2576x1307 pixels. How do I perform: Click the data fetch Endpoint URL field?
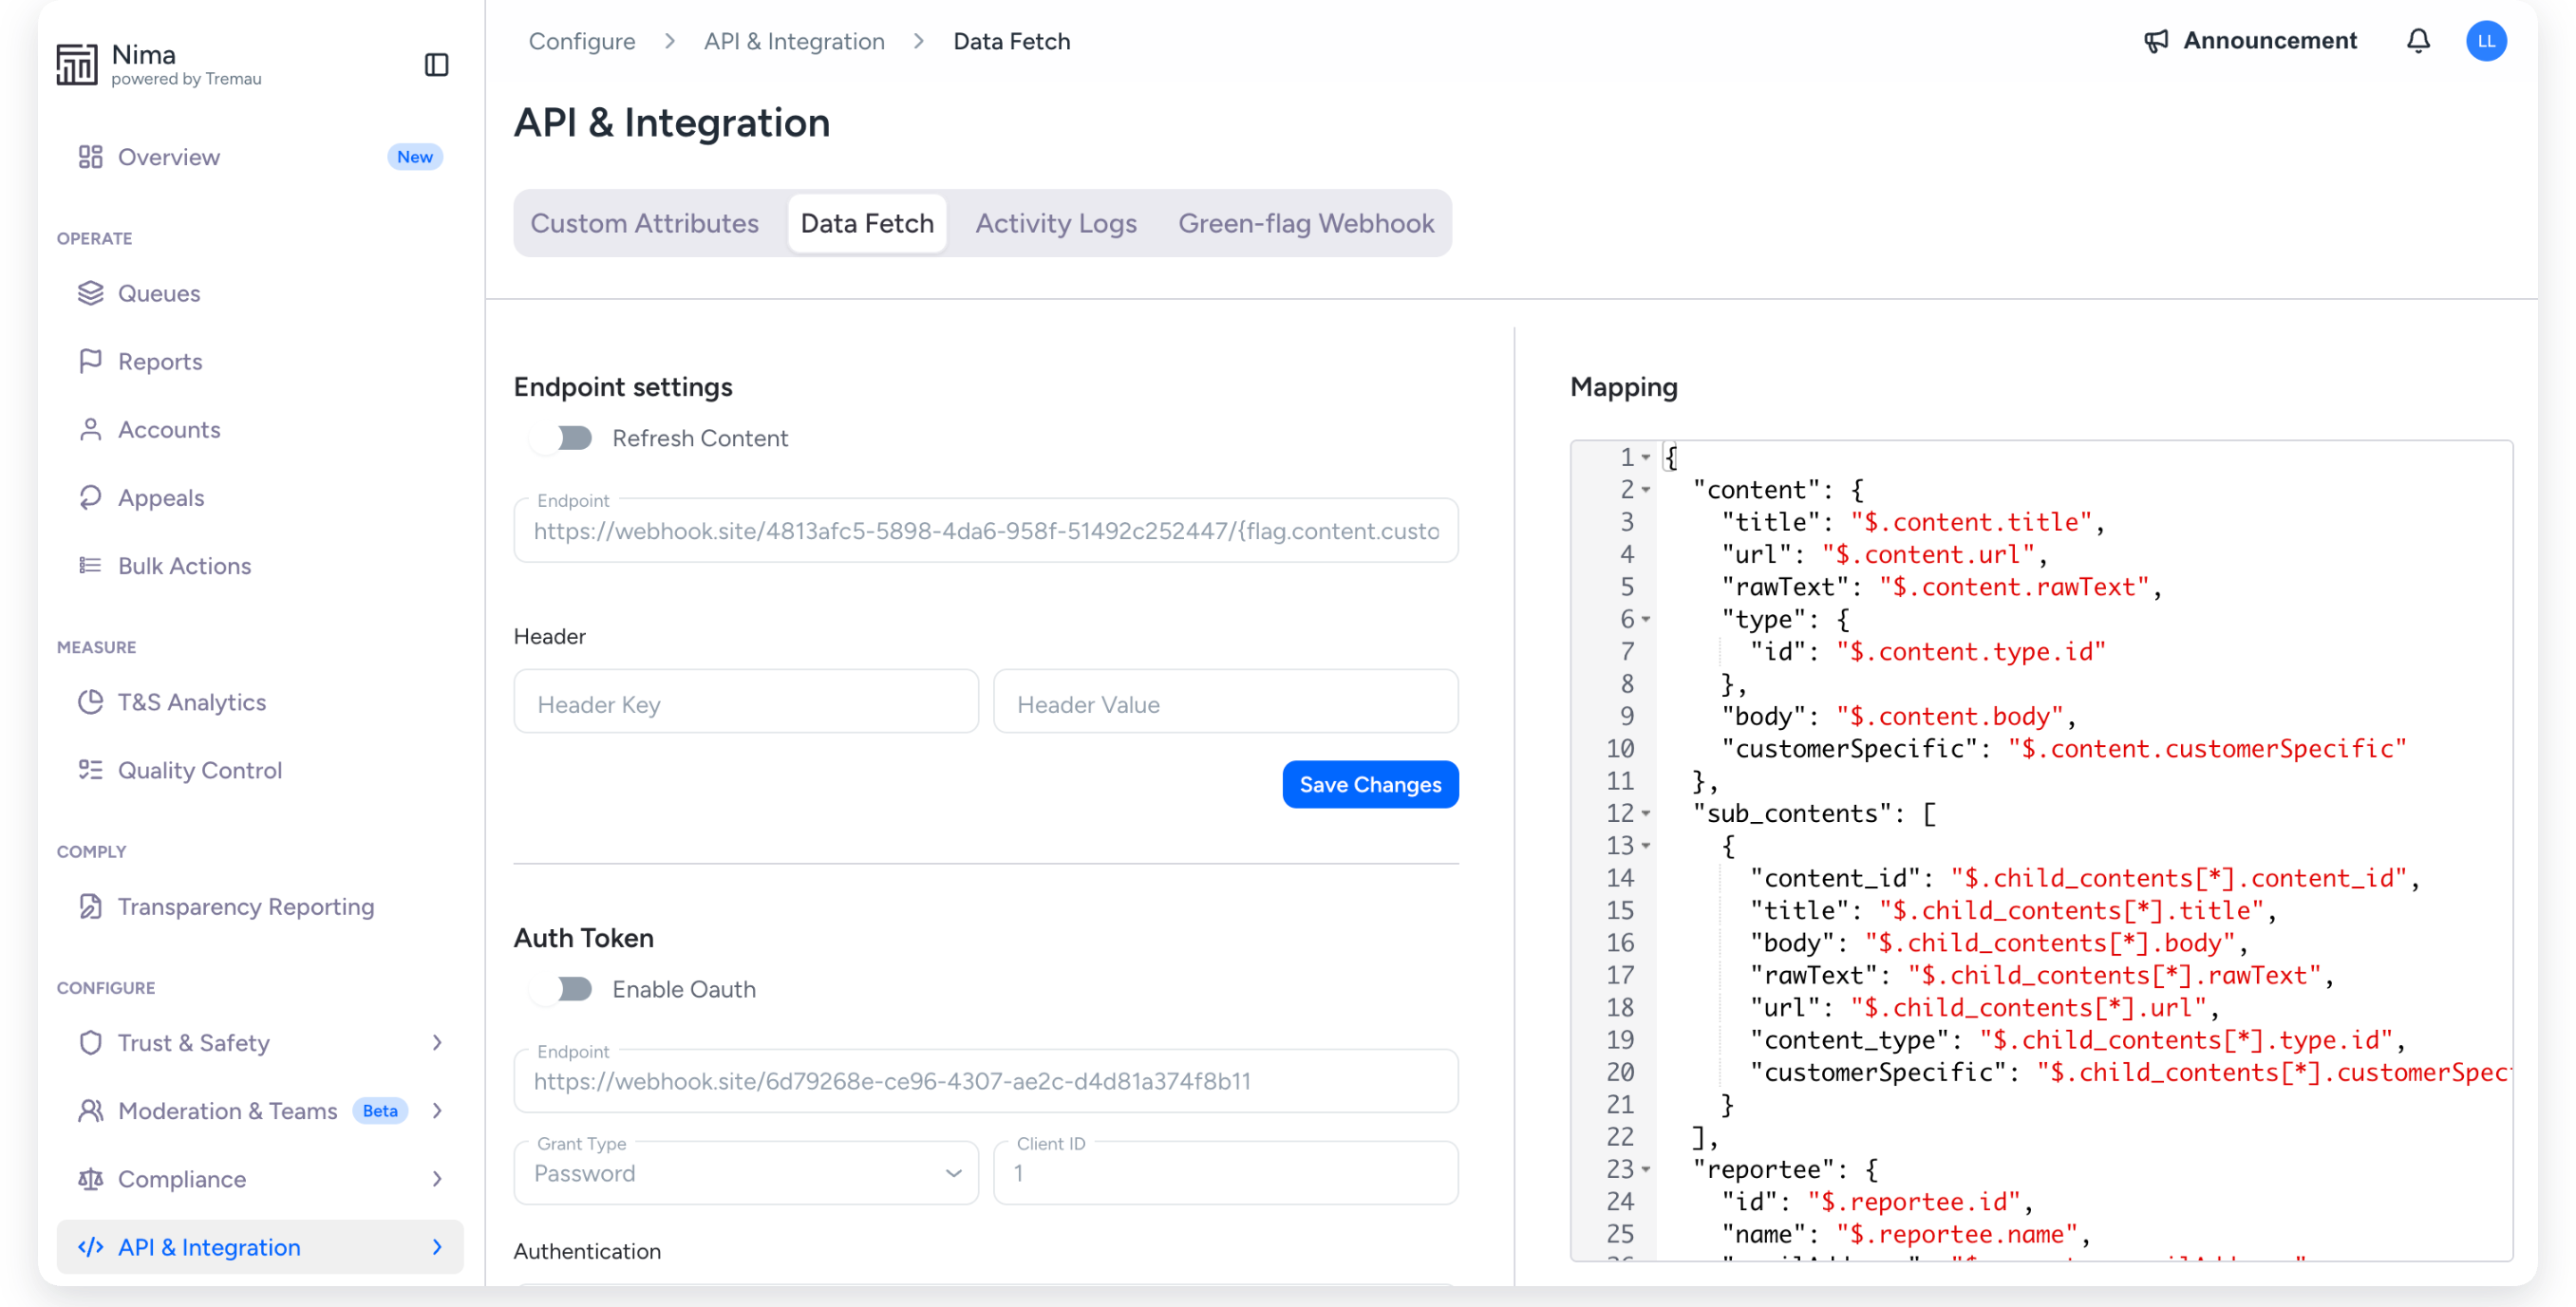tap(986, 531)
